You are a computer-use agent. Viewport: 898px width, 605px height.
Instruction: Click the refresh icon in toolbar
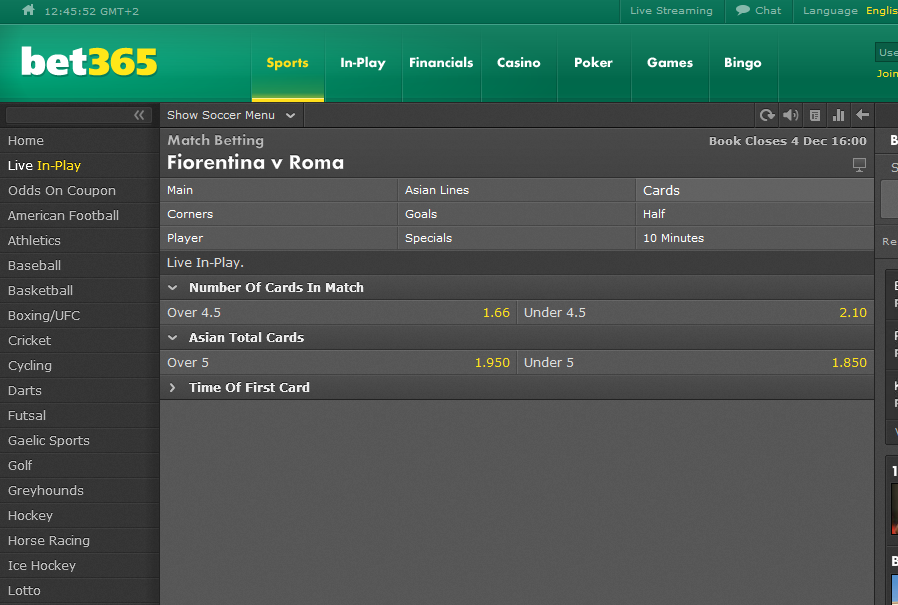(767, 115)
